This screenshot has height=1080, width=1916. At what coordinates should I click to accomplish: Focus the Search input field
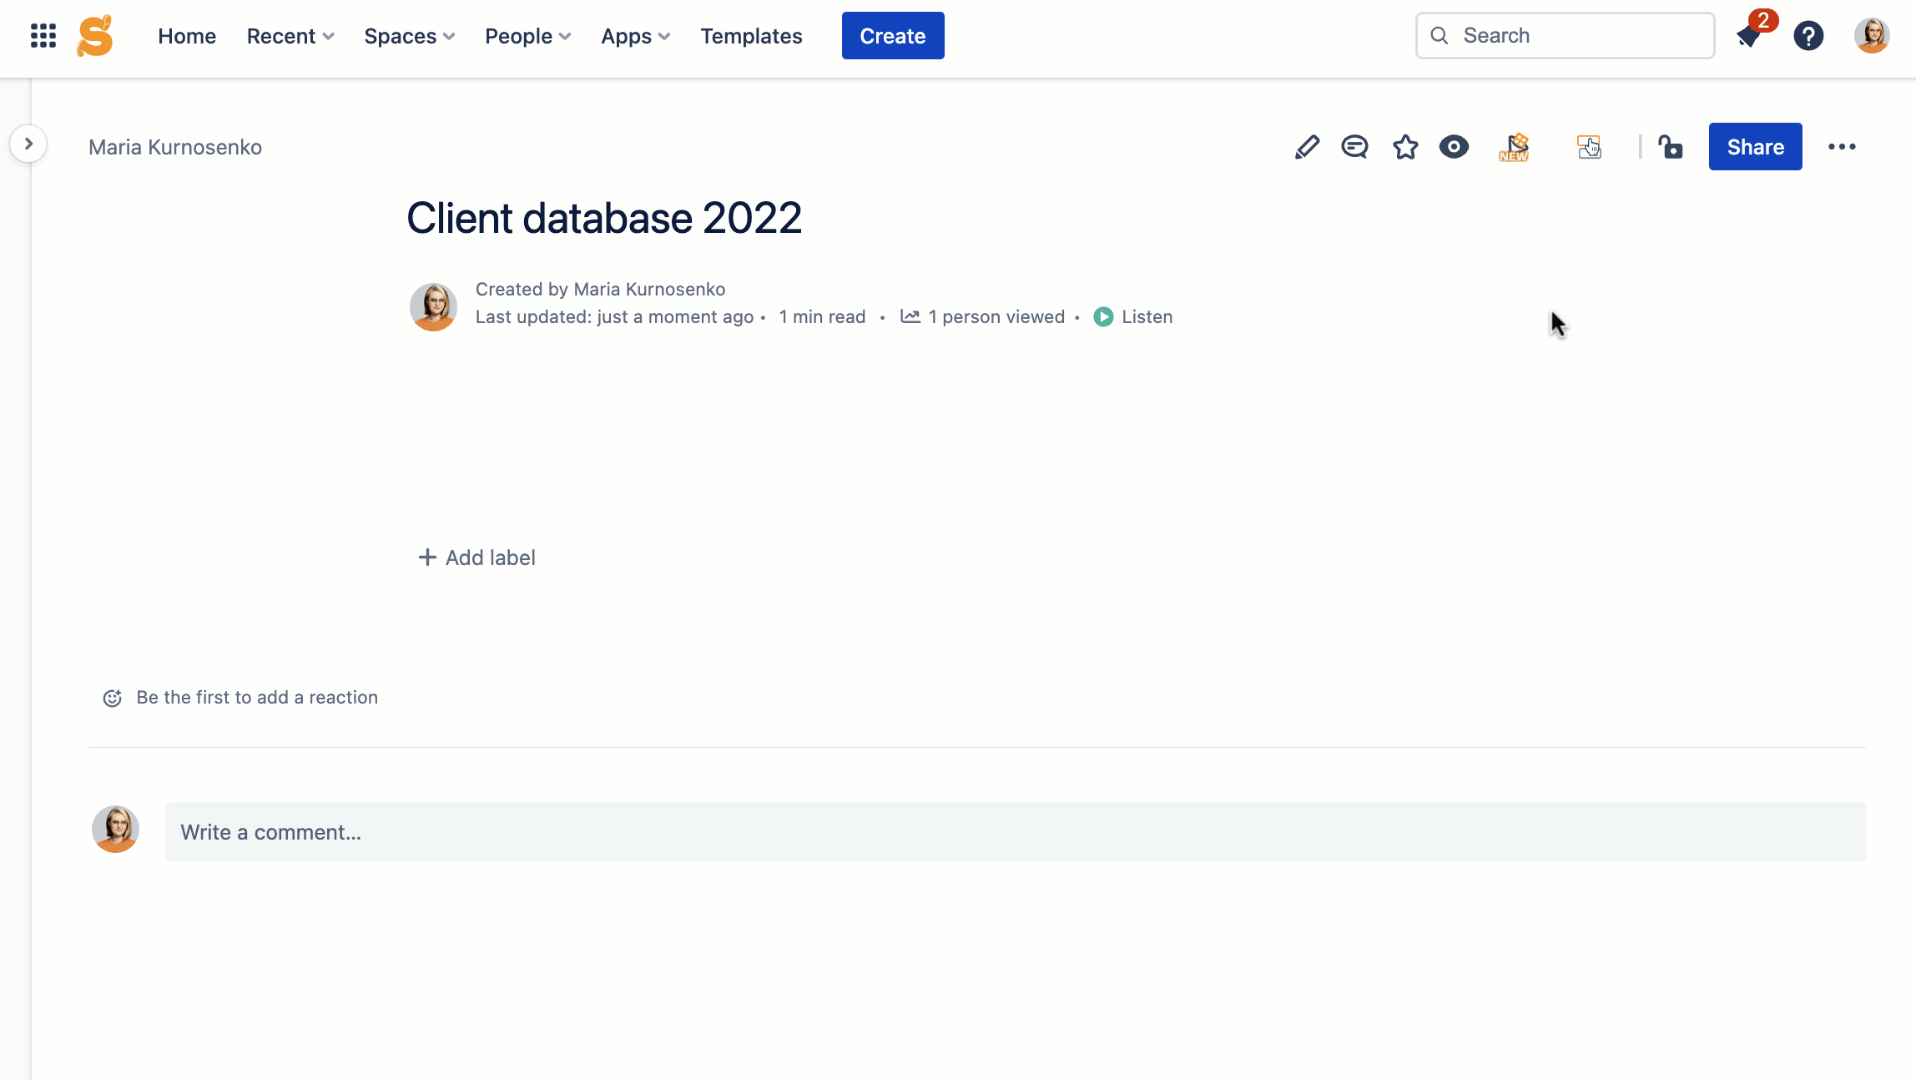pos(1565,36)
